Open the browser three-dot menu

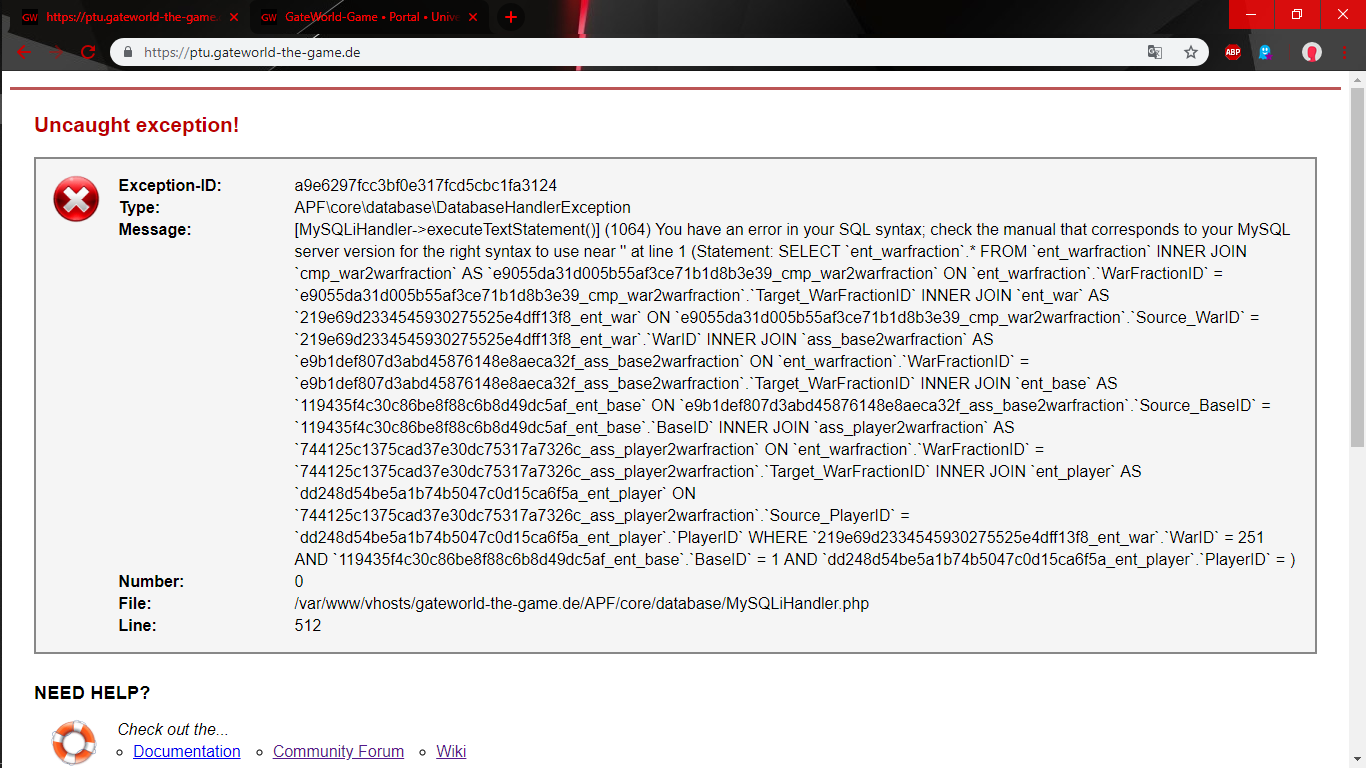[1345, 53]
